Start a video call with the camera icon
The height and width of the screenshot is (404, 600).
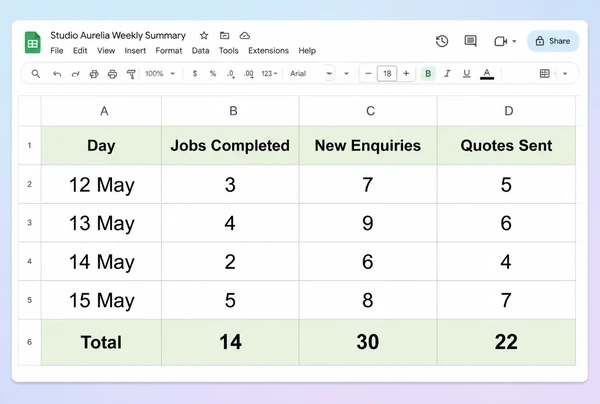pyautogui.click(x=501, y=41)
